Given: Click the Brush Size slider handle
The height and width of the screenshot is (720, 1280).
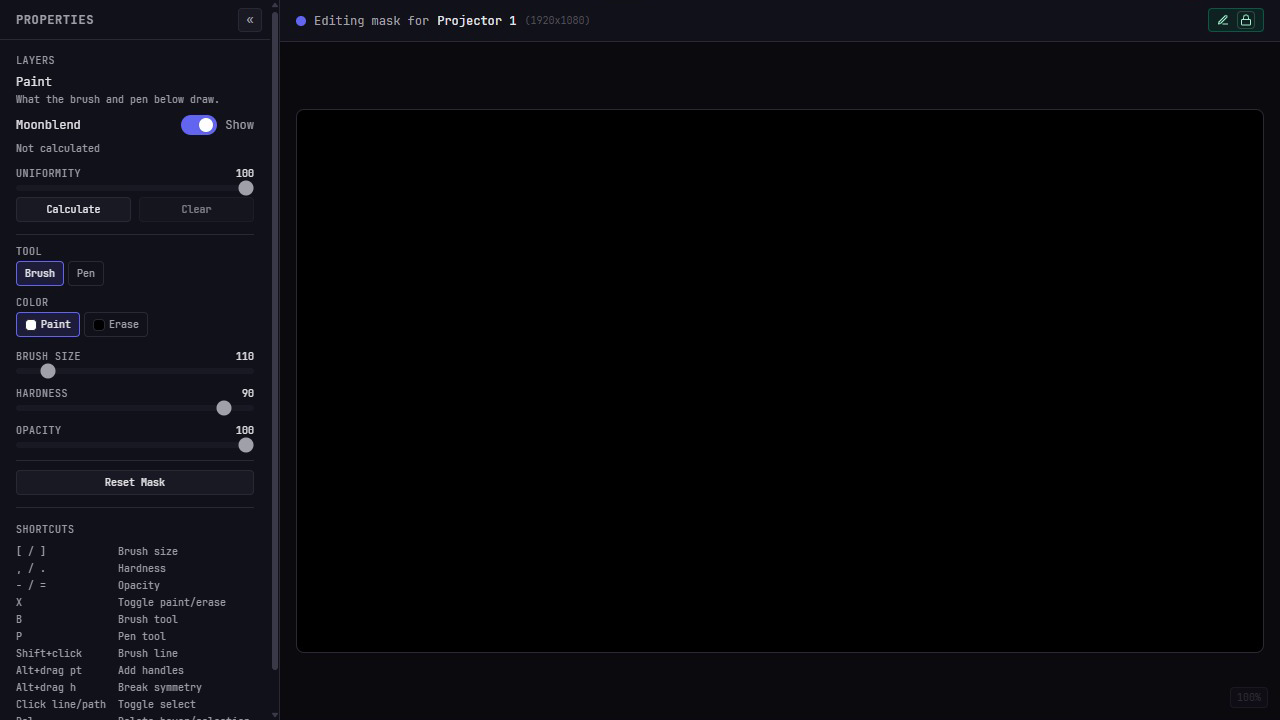Looking at the screenshot, I should pos(48,371).
